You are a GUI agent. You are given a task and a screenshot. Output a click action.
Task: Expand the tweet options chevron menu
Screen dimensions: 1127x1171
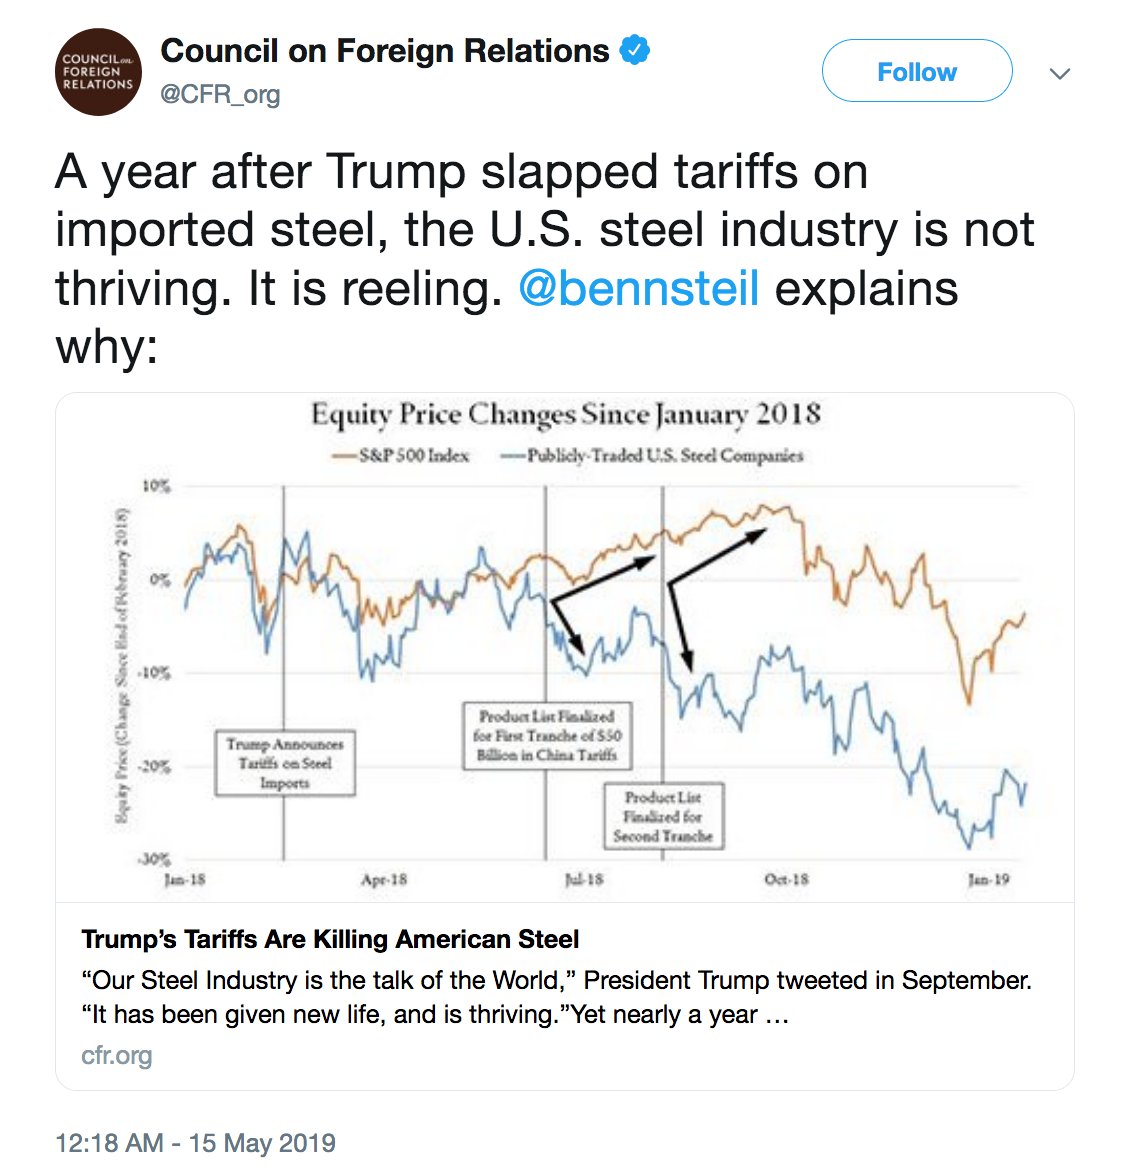(x=1060, y=73)
